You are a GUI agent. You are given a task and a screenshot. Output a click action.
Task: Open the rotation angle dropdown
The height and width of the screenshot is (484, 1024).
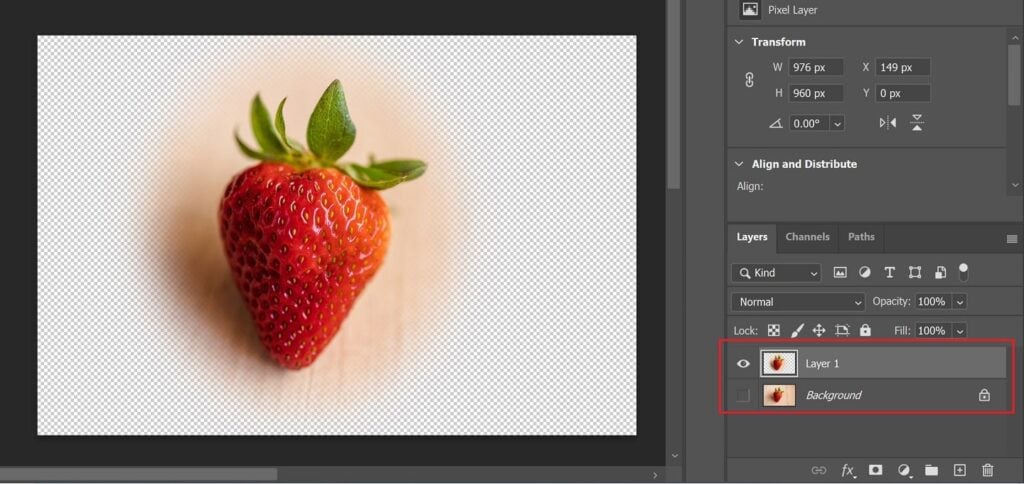(837, 123)
